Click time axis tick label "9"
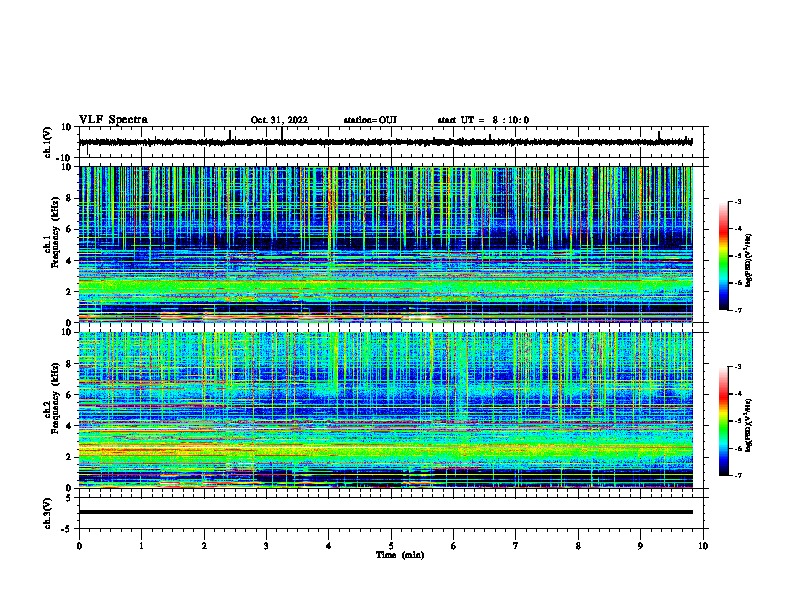The image size is (792, 612). 640,546
